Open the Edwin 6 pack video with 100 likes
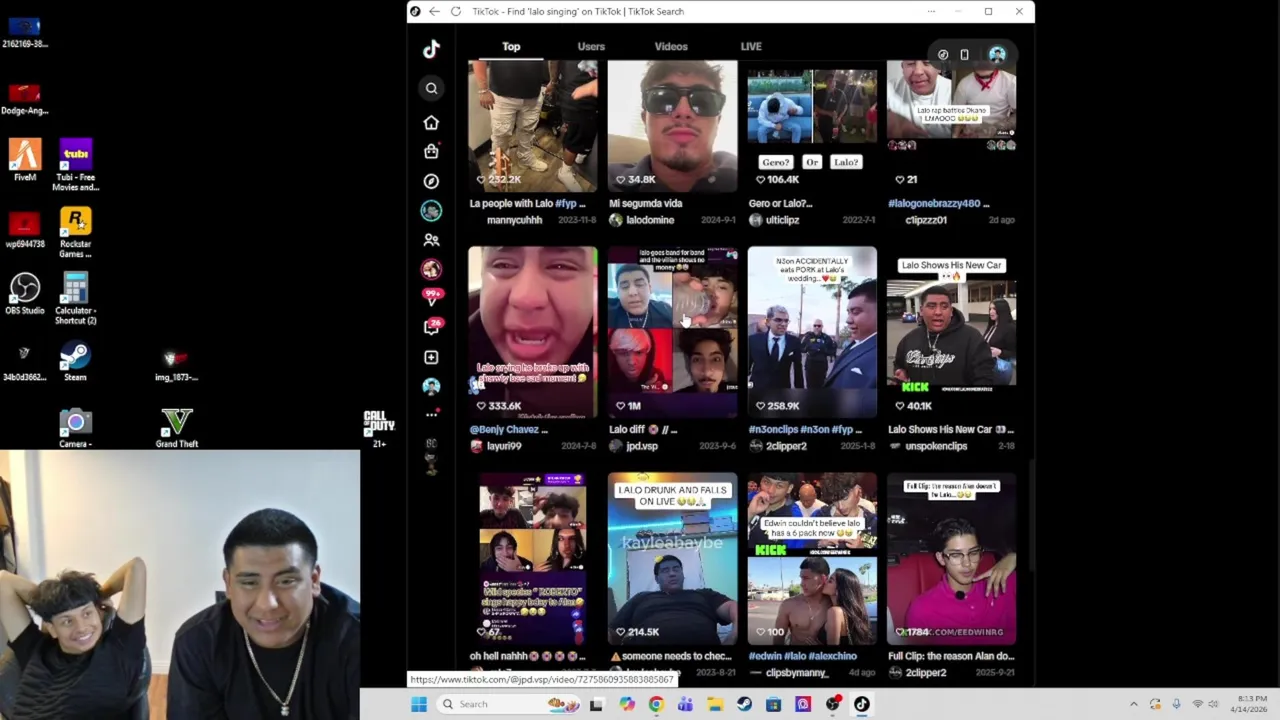 point(812,558)
